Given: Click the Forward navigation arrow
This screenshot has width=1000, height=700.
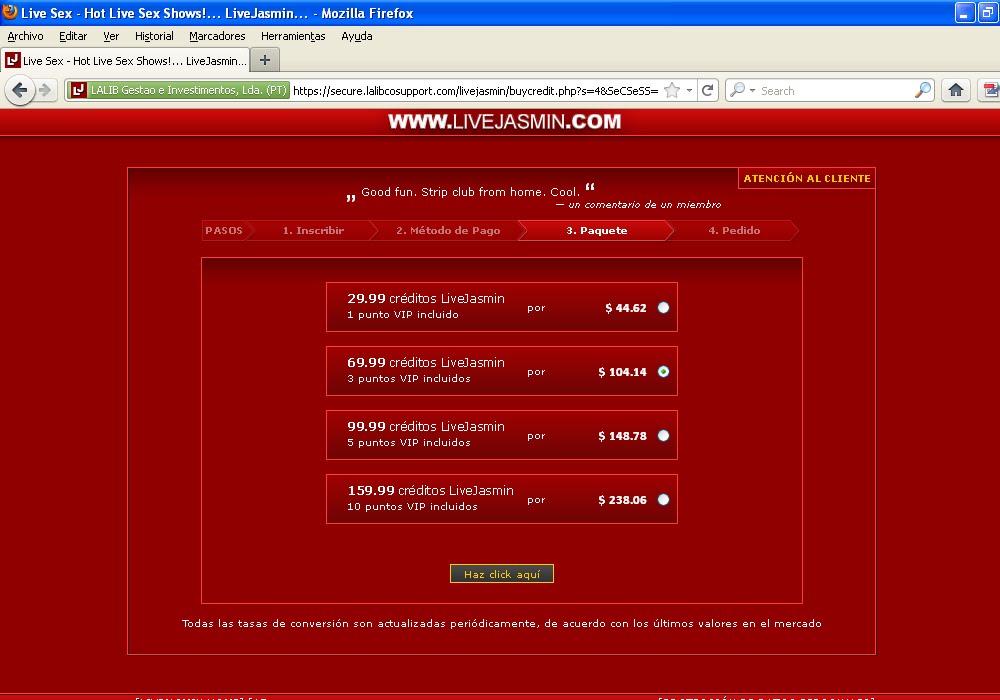Looking at the screenshot, I should tap(45, 90).
